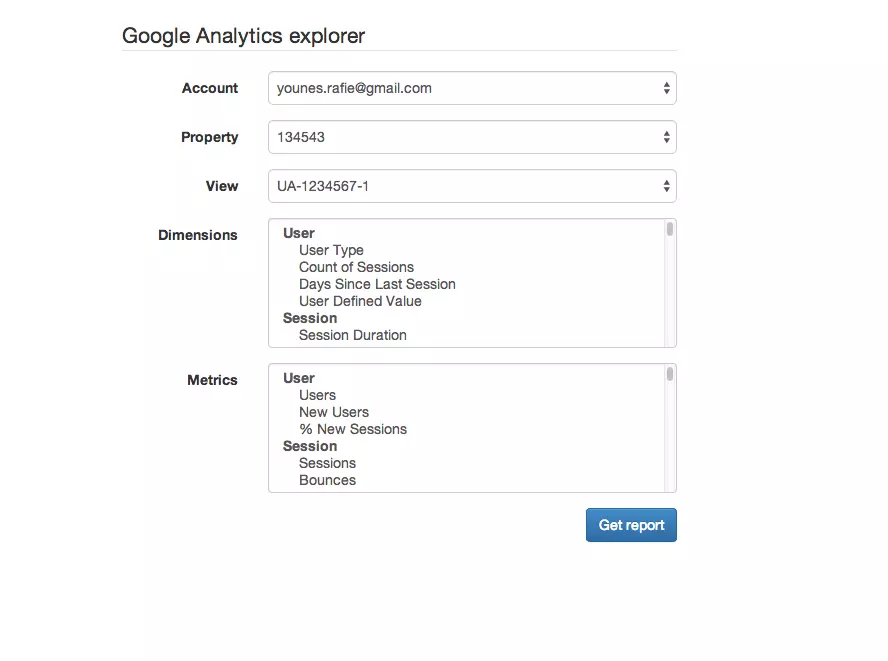888x661 pixels.
Task: Click the Account field label
Action: click(x=210, y=88)
